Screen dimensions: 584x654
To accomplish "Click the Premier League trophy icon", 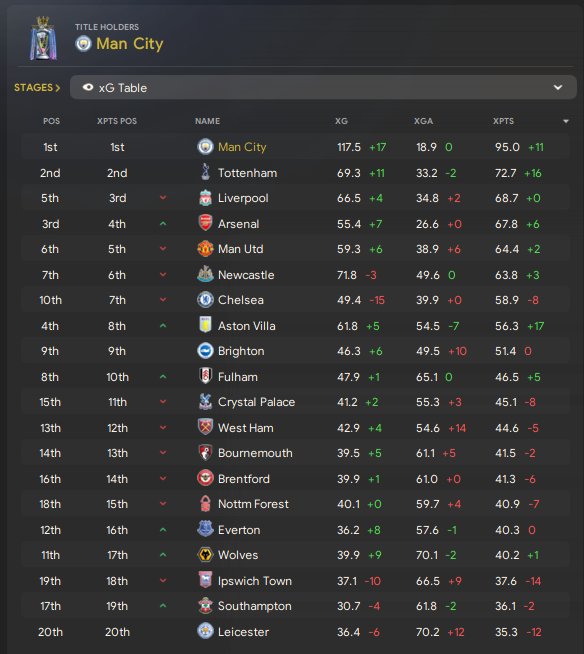I will click(43, 39).
